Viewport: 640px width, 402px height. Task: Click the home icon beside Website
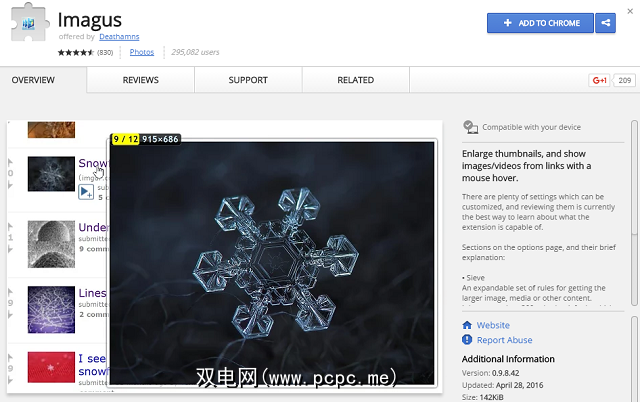(467, 325)
